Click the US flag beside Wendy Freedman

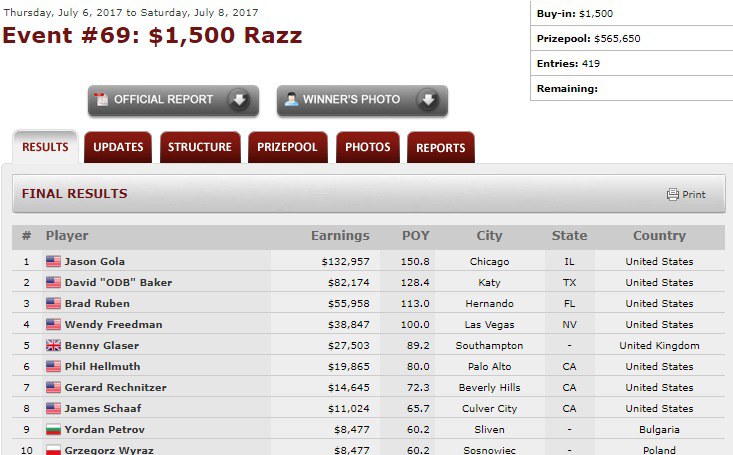(53, 325)
